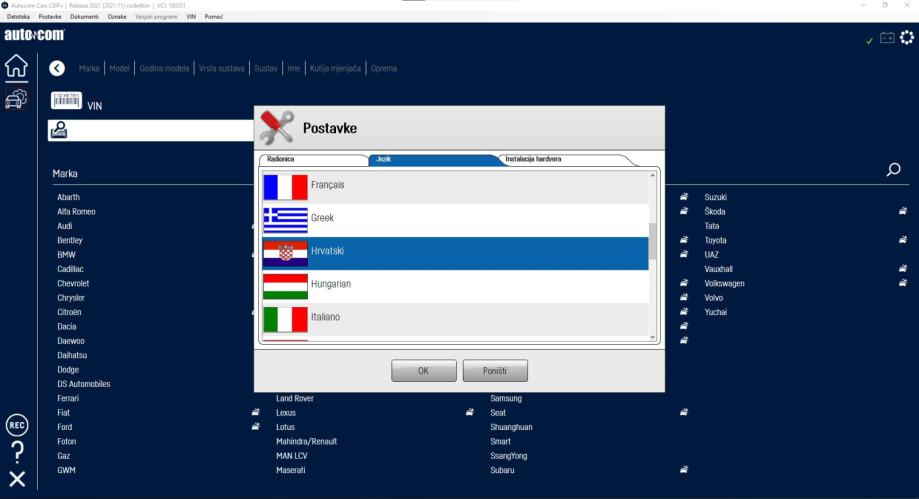The image size is (919, 499).
Task: Click the car icon next to Seat
Action: pos(683,412)
